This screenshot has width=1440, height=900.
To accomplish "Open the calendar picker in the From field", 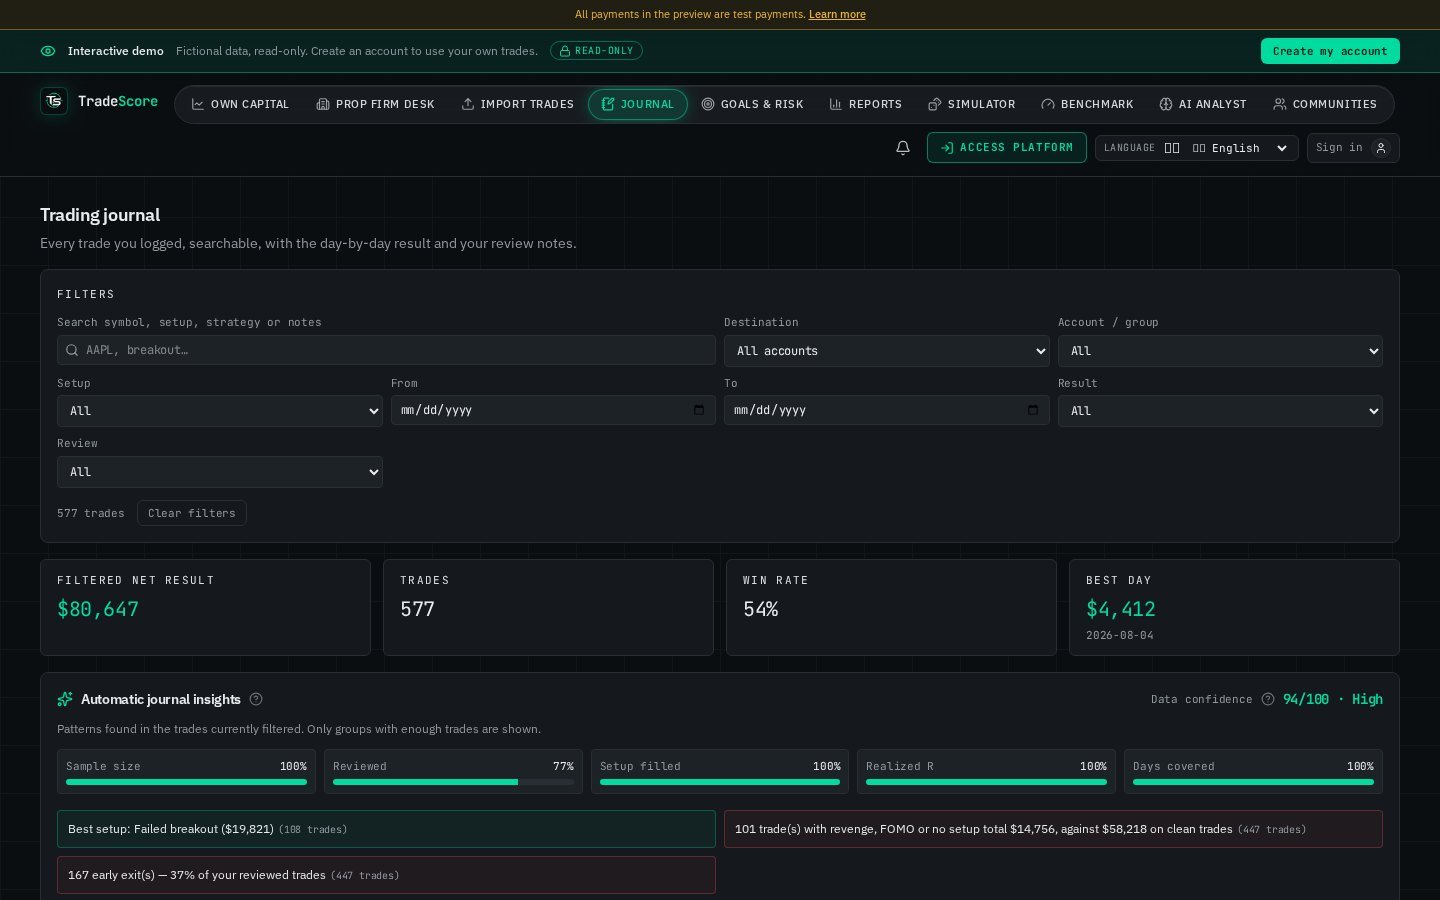I will tap(698, 410).
